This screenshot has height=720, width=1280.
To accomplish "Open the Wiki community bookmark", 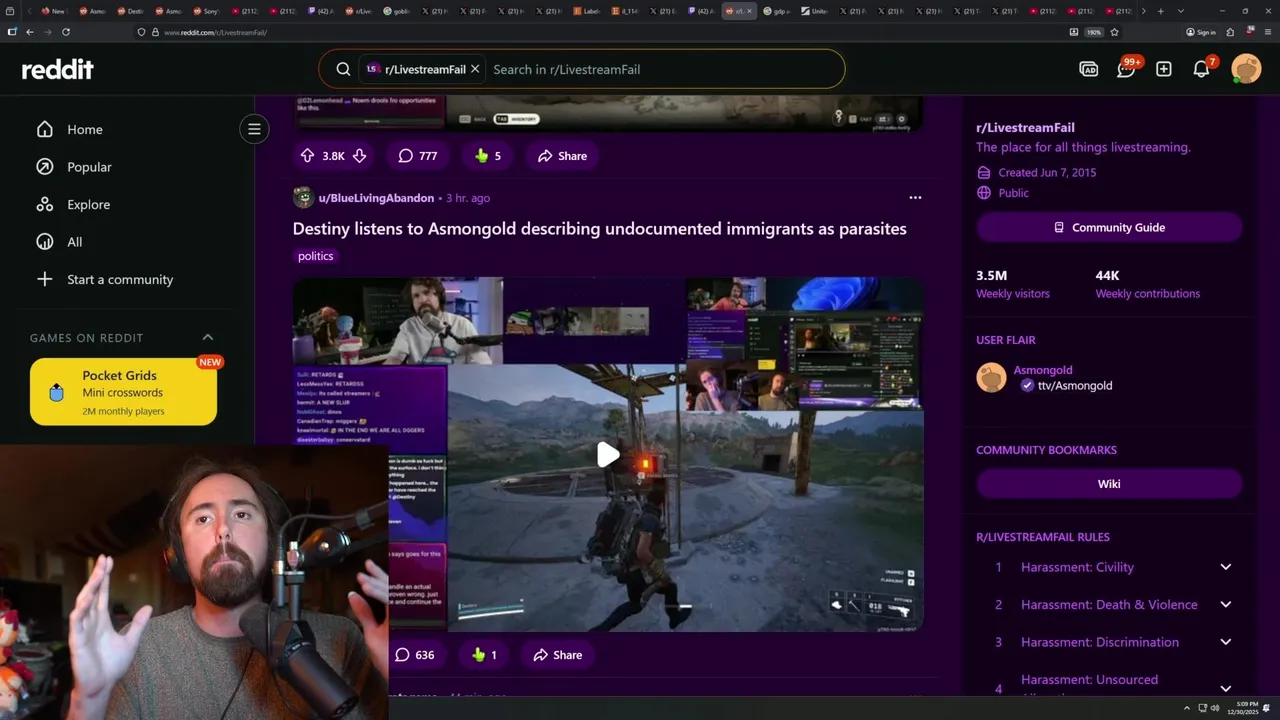I will click(x=1109, y=484).
